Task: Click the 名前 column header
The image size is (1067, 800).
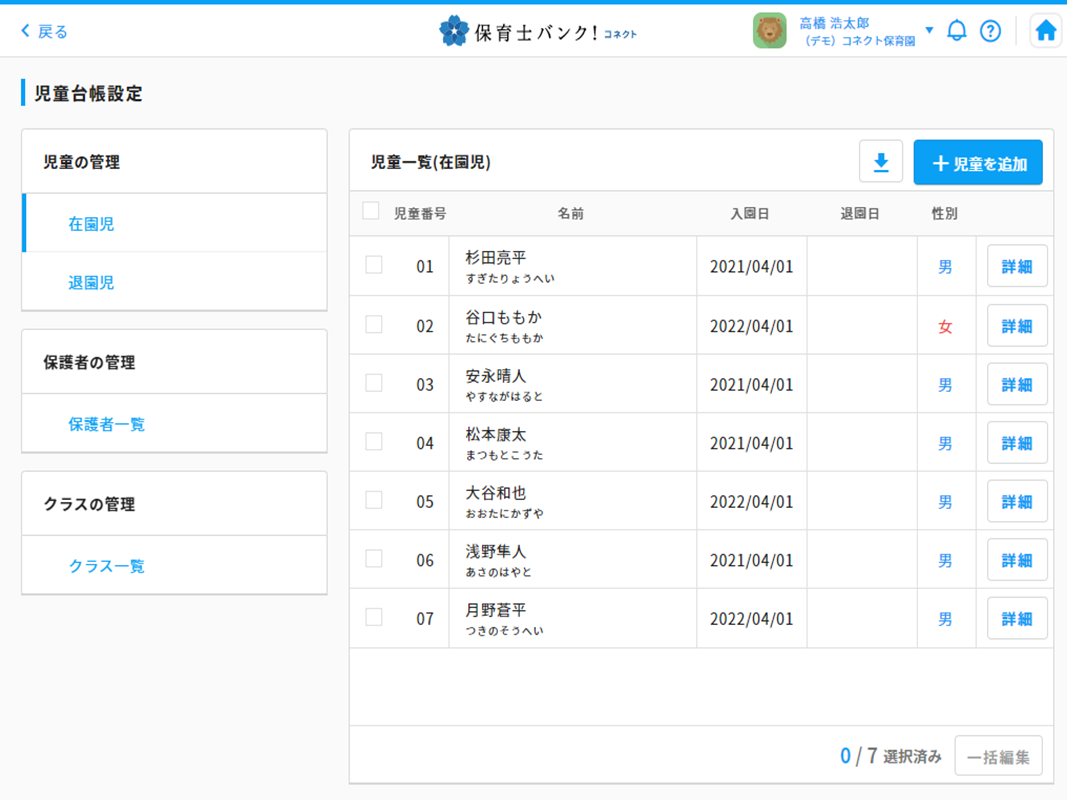Action: pos(570,214)
